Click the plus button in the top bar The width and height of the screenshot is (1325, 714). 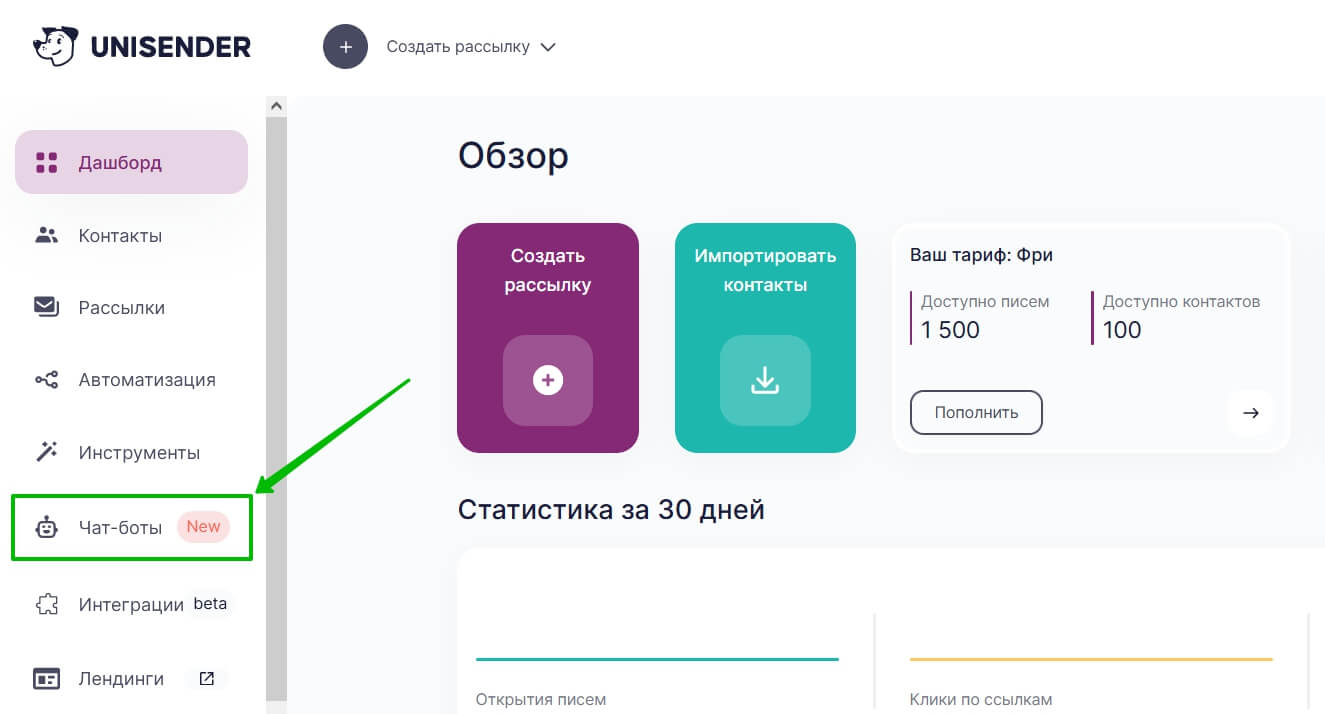coord(345,46)
